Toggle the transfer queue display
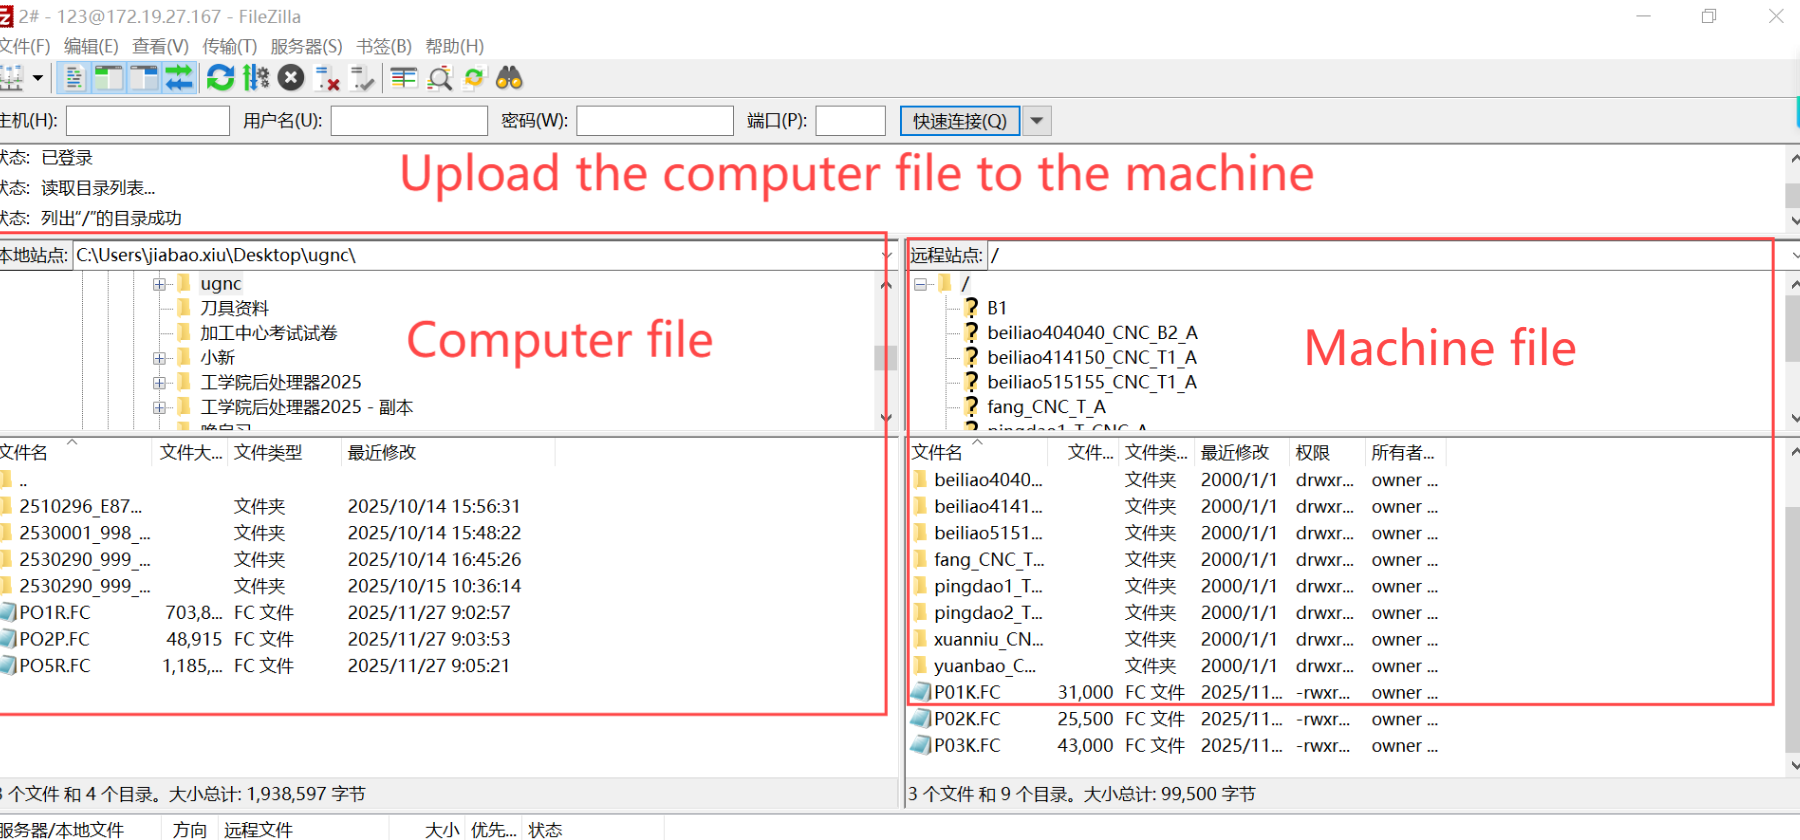 (179, 78)
